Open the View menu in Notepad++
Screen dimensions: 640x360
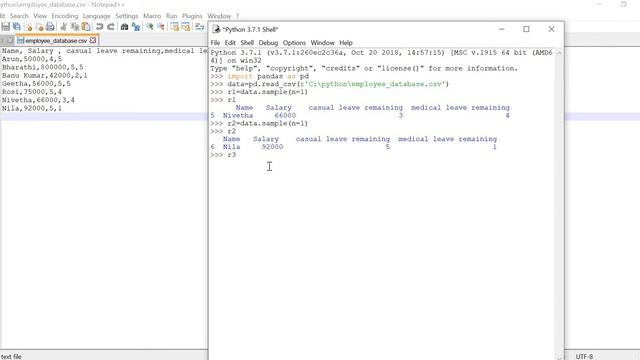40,16
